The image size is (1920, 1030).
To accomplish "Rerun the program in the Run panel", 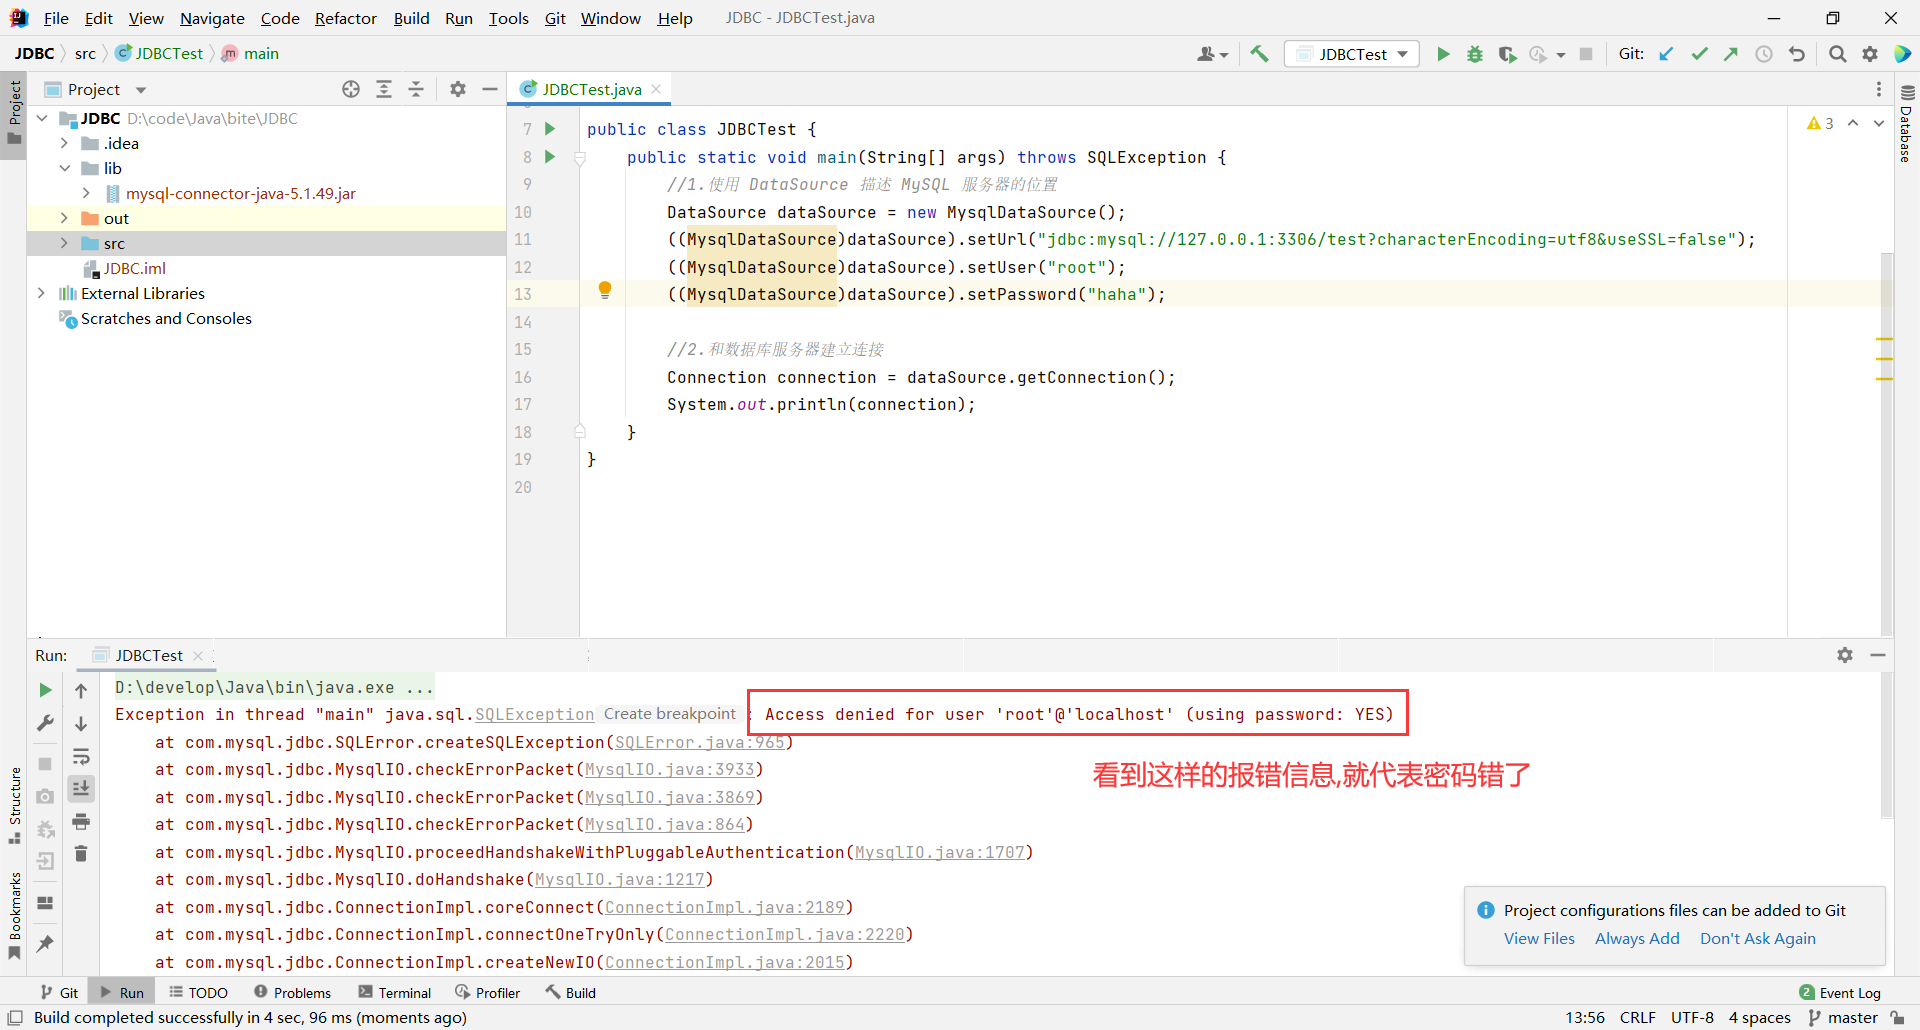I will [44, 690].
